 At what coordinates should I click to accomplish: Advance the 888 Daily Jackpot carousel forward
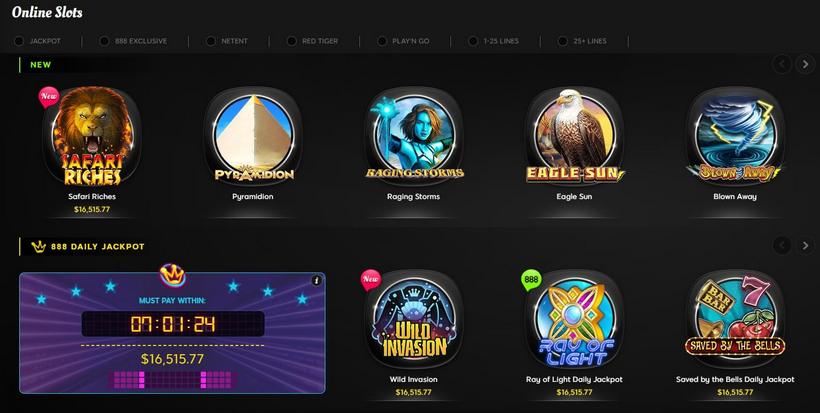pos(805,245)
